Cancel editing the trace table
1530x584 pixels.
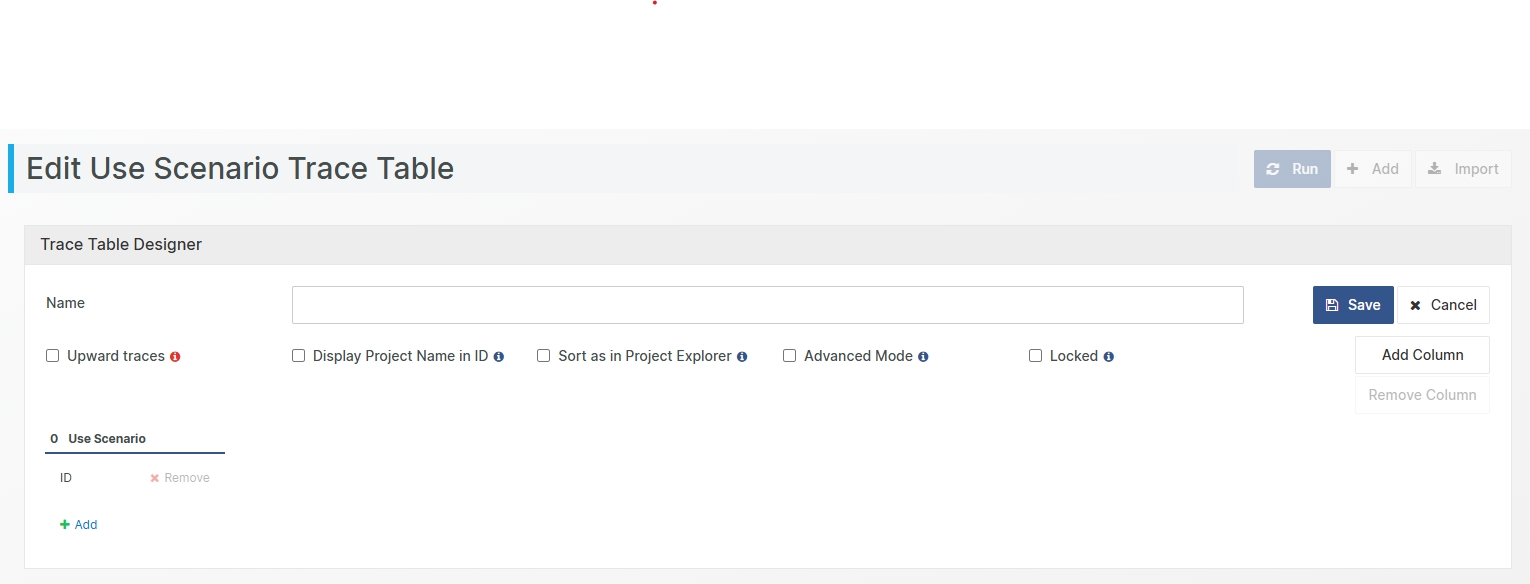coord(1443,305)
